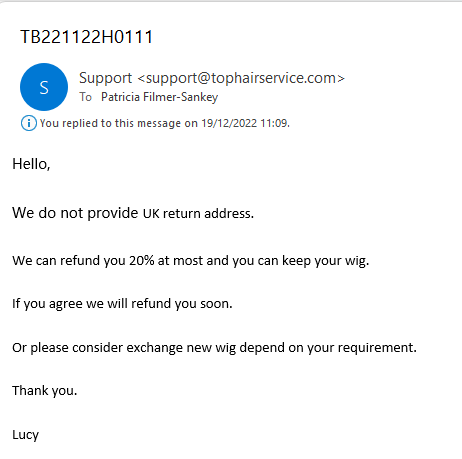Click the letter S inside avatar
Screen dimensions: 462x459
[x=44, y=88]
